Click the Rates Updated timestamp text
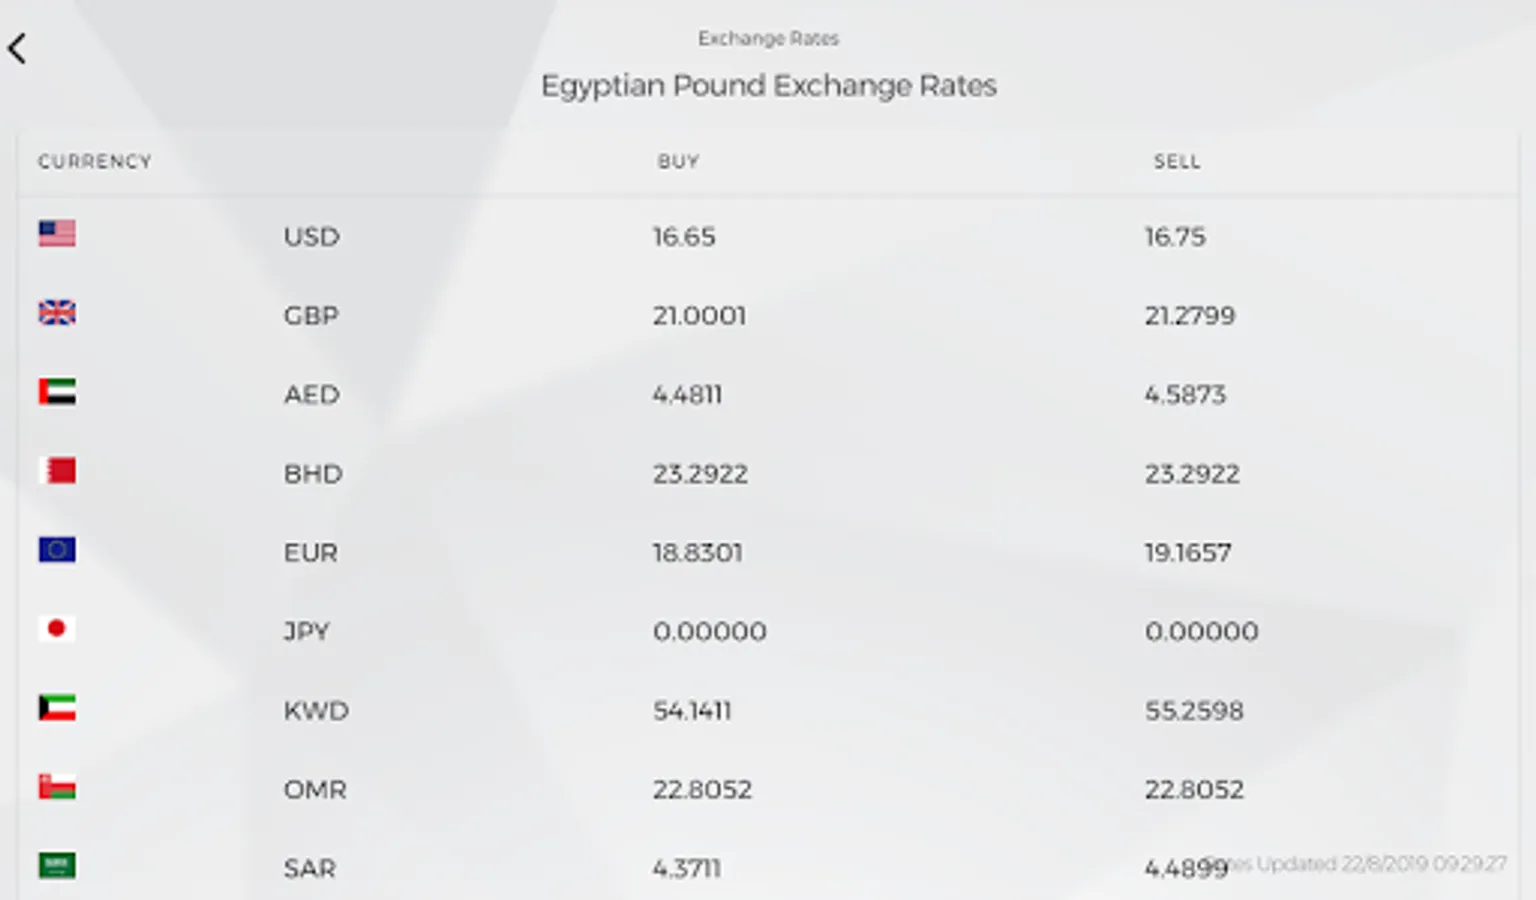This screenshot has width=1536, height=900. pos(1357,864)
